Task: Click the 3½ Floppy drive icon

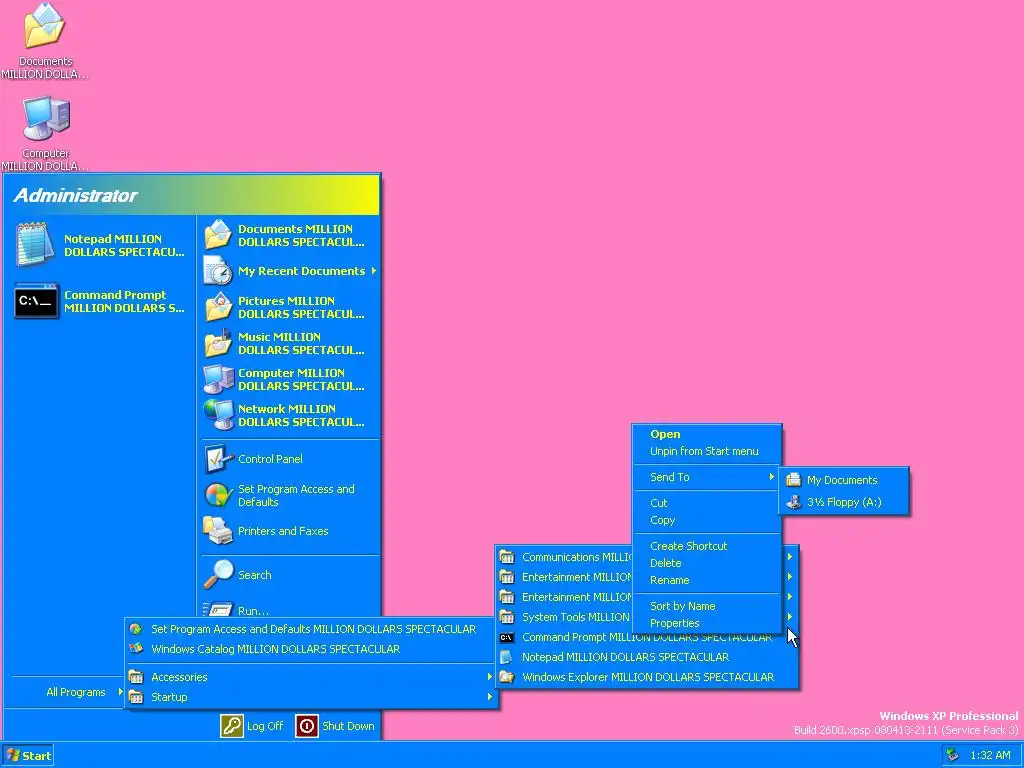Action: click(x=793, y=502)
